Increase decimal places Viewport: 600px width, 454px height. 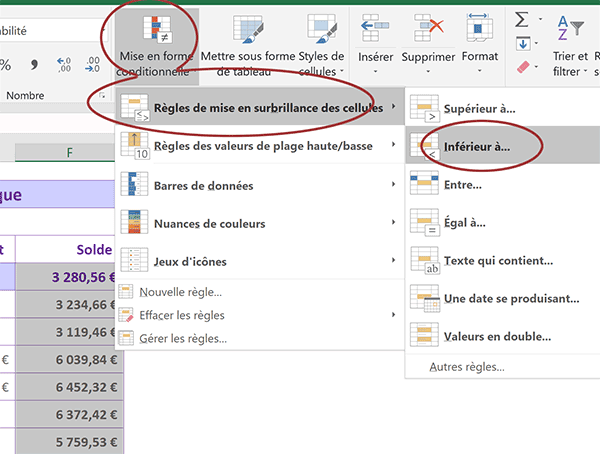(x=64, y=64)
